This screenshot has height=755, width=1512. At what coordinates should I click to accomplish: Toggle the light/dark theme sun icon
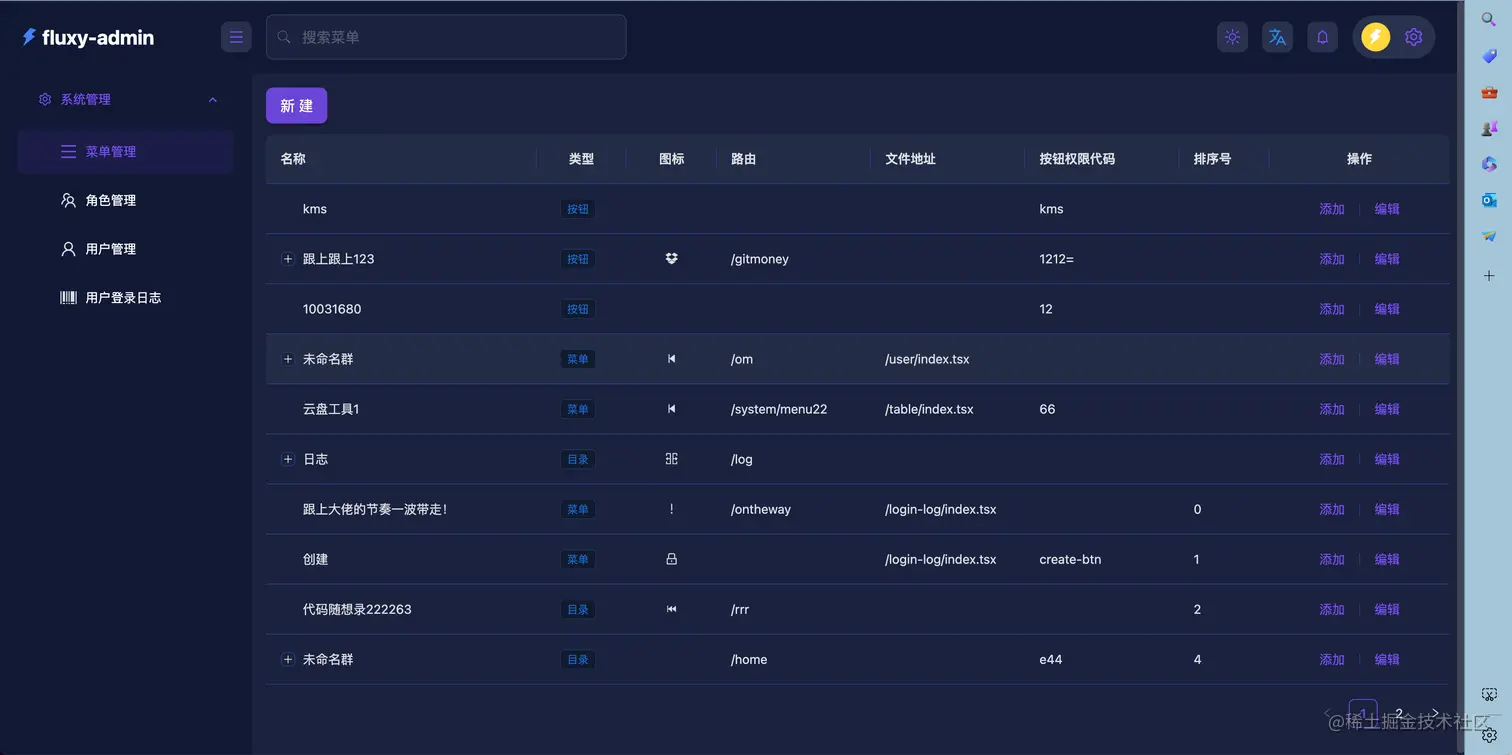pos(1232,37)
